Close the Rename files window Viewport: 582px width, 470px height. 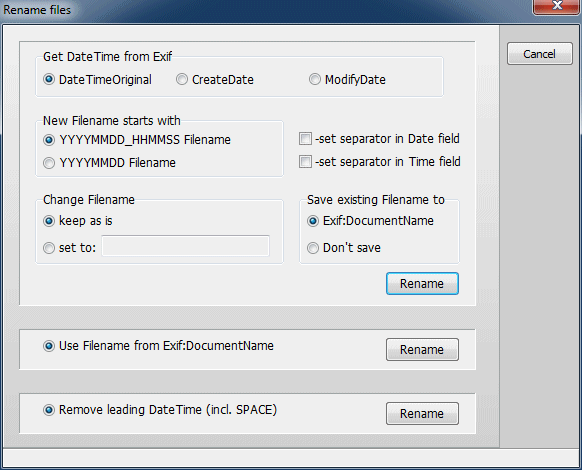pyautogui.click(x=556, y=6)
